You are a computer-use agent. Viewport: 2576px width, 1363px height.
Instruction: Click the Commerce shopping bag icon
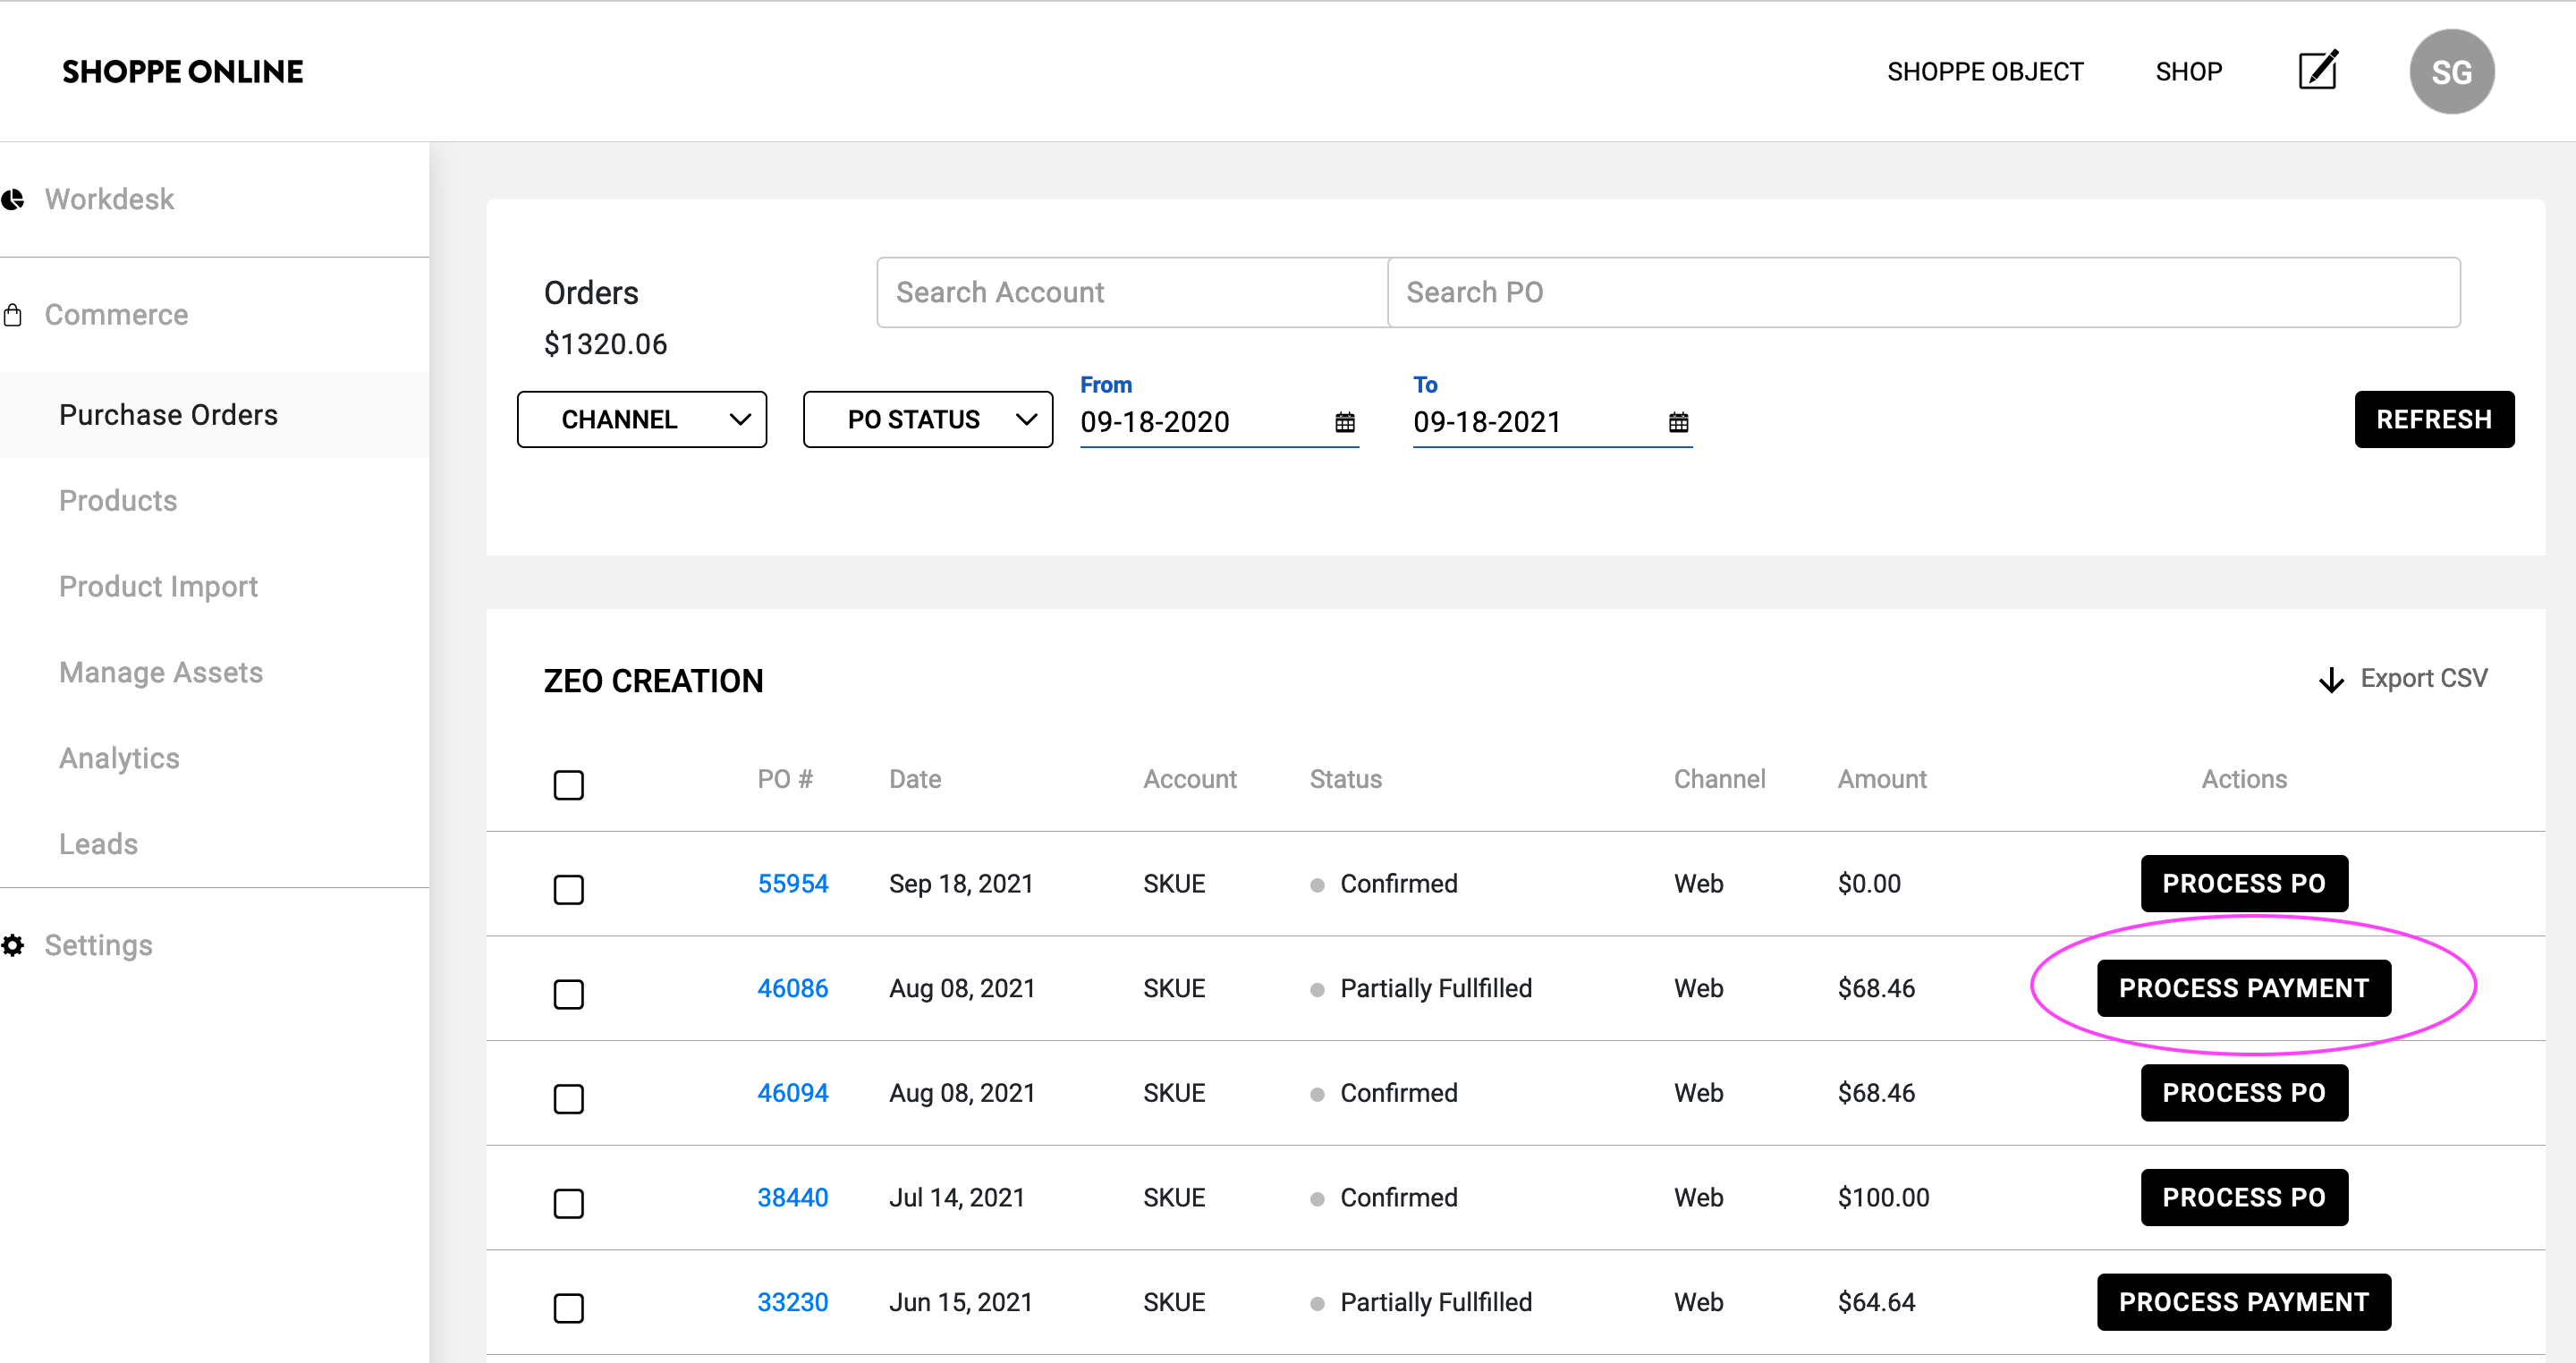tap(13, 315)
